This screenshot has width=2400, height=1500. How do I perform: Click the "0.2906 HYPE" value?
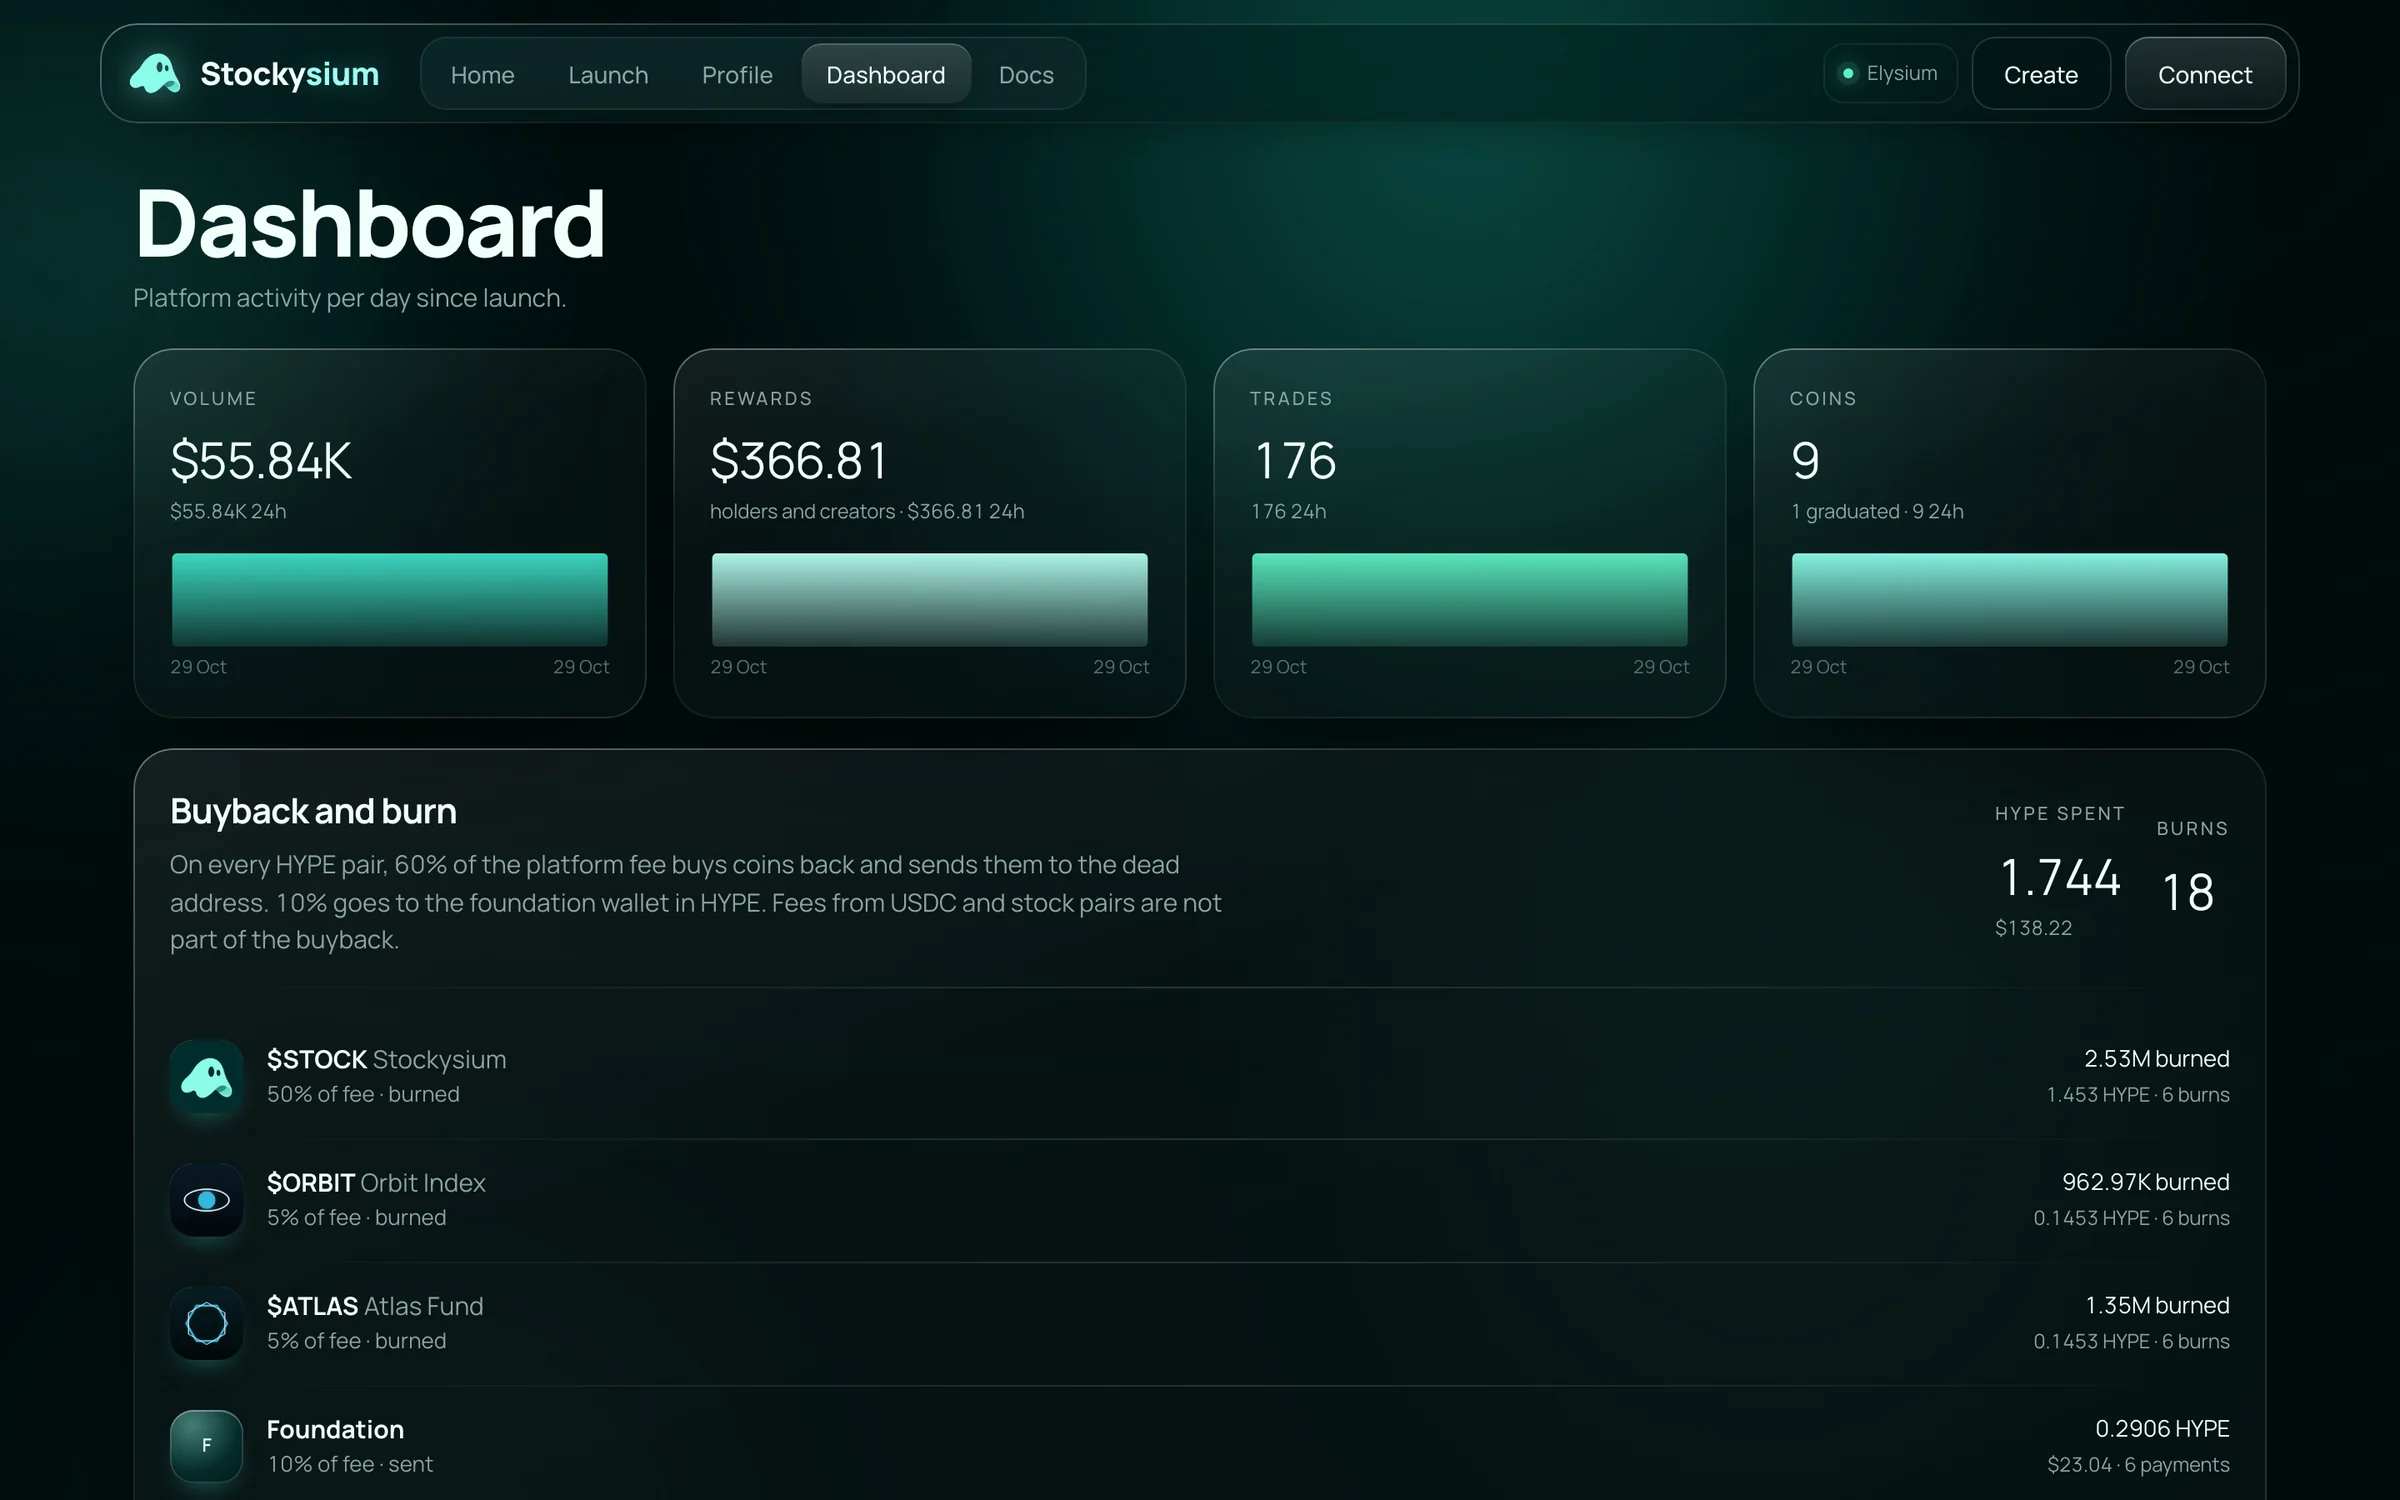pyautogui.click(x=2162, y=1429)
